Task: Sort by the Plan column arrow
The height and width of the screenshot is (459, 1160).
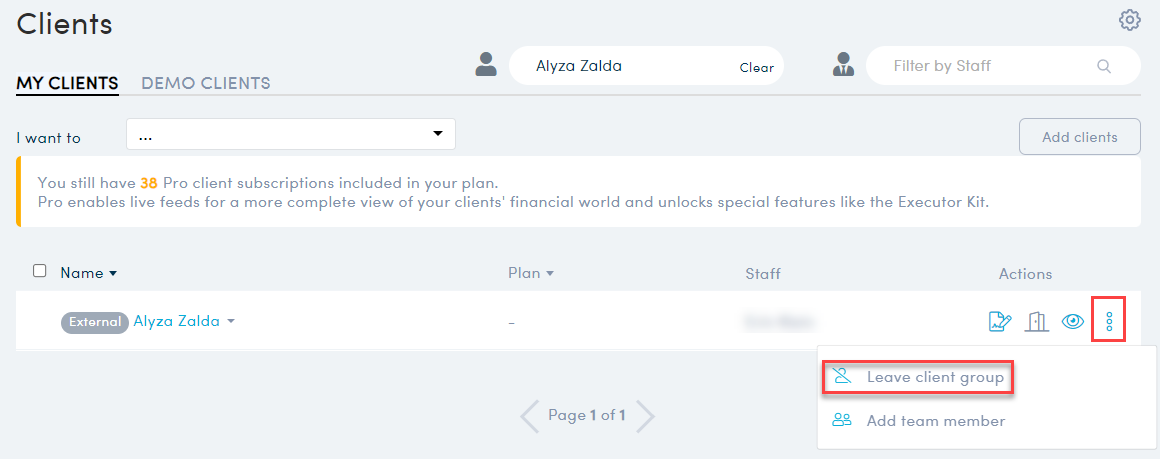Action: click(550, 274)
